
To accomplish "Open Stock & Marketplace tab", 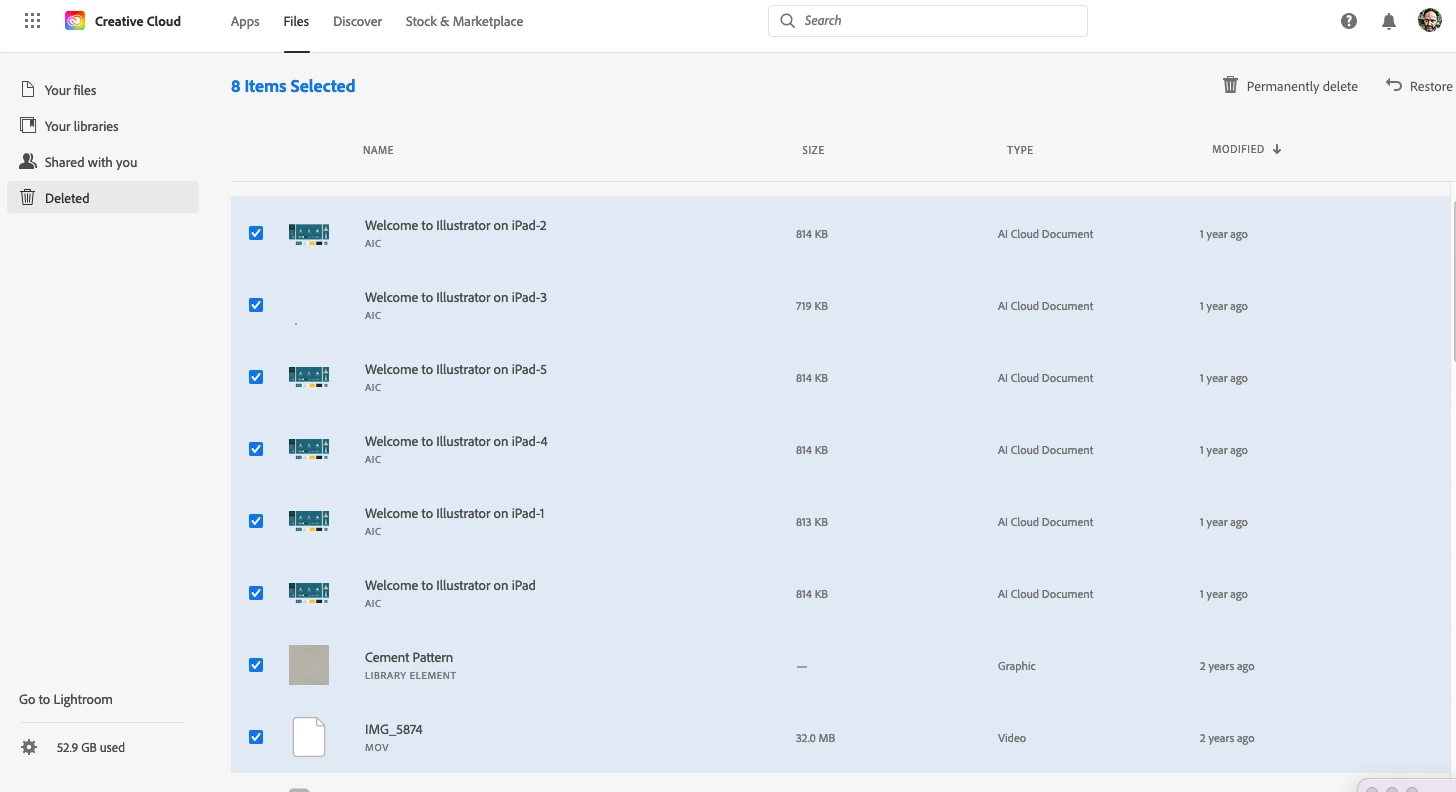I will pos(464,21).
